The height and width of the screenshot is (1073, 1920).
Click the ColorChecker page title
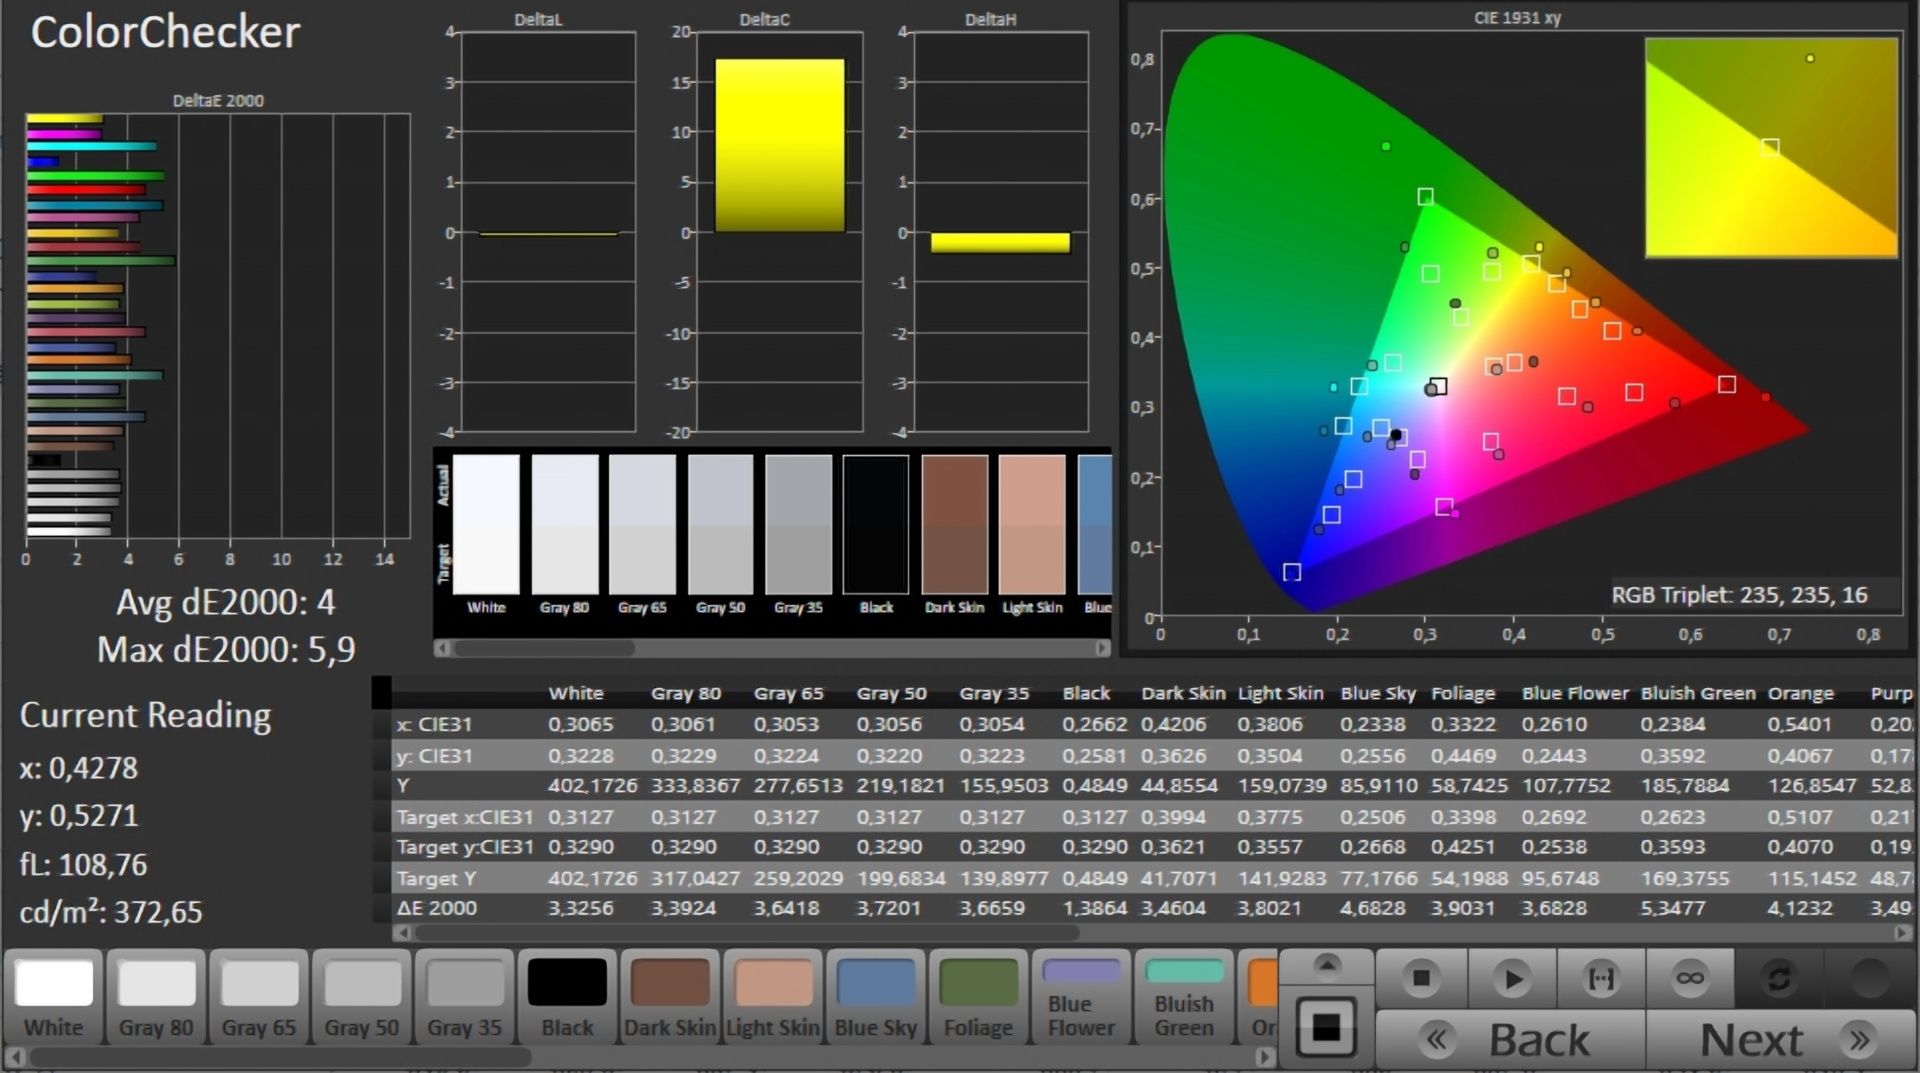pos(165,32)
